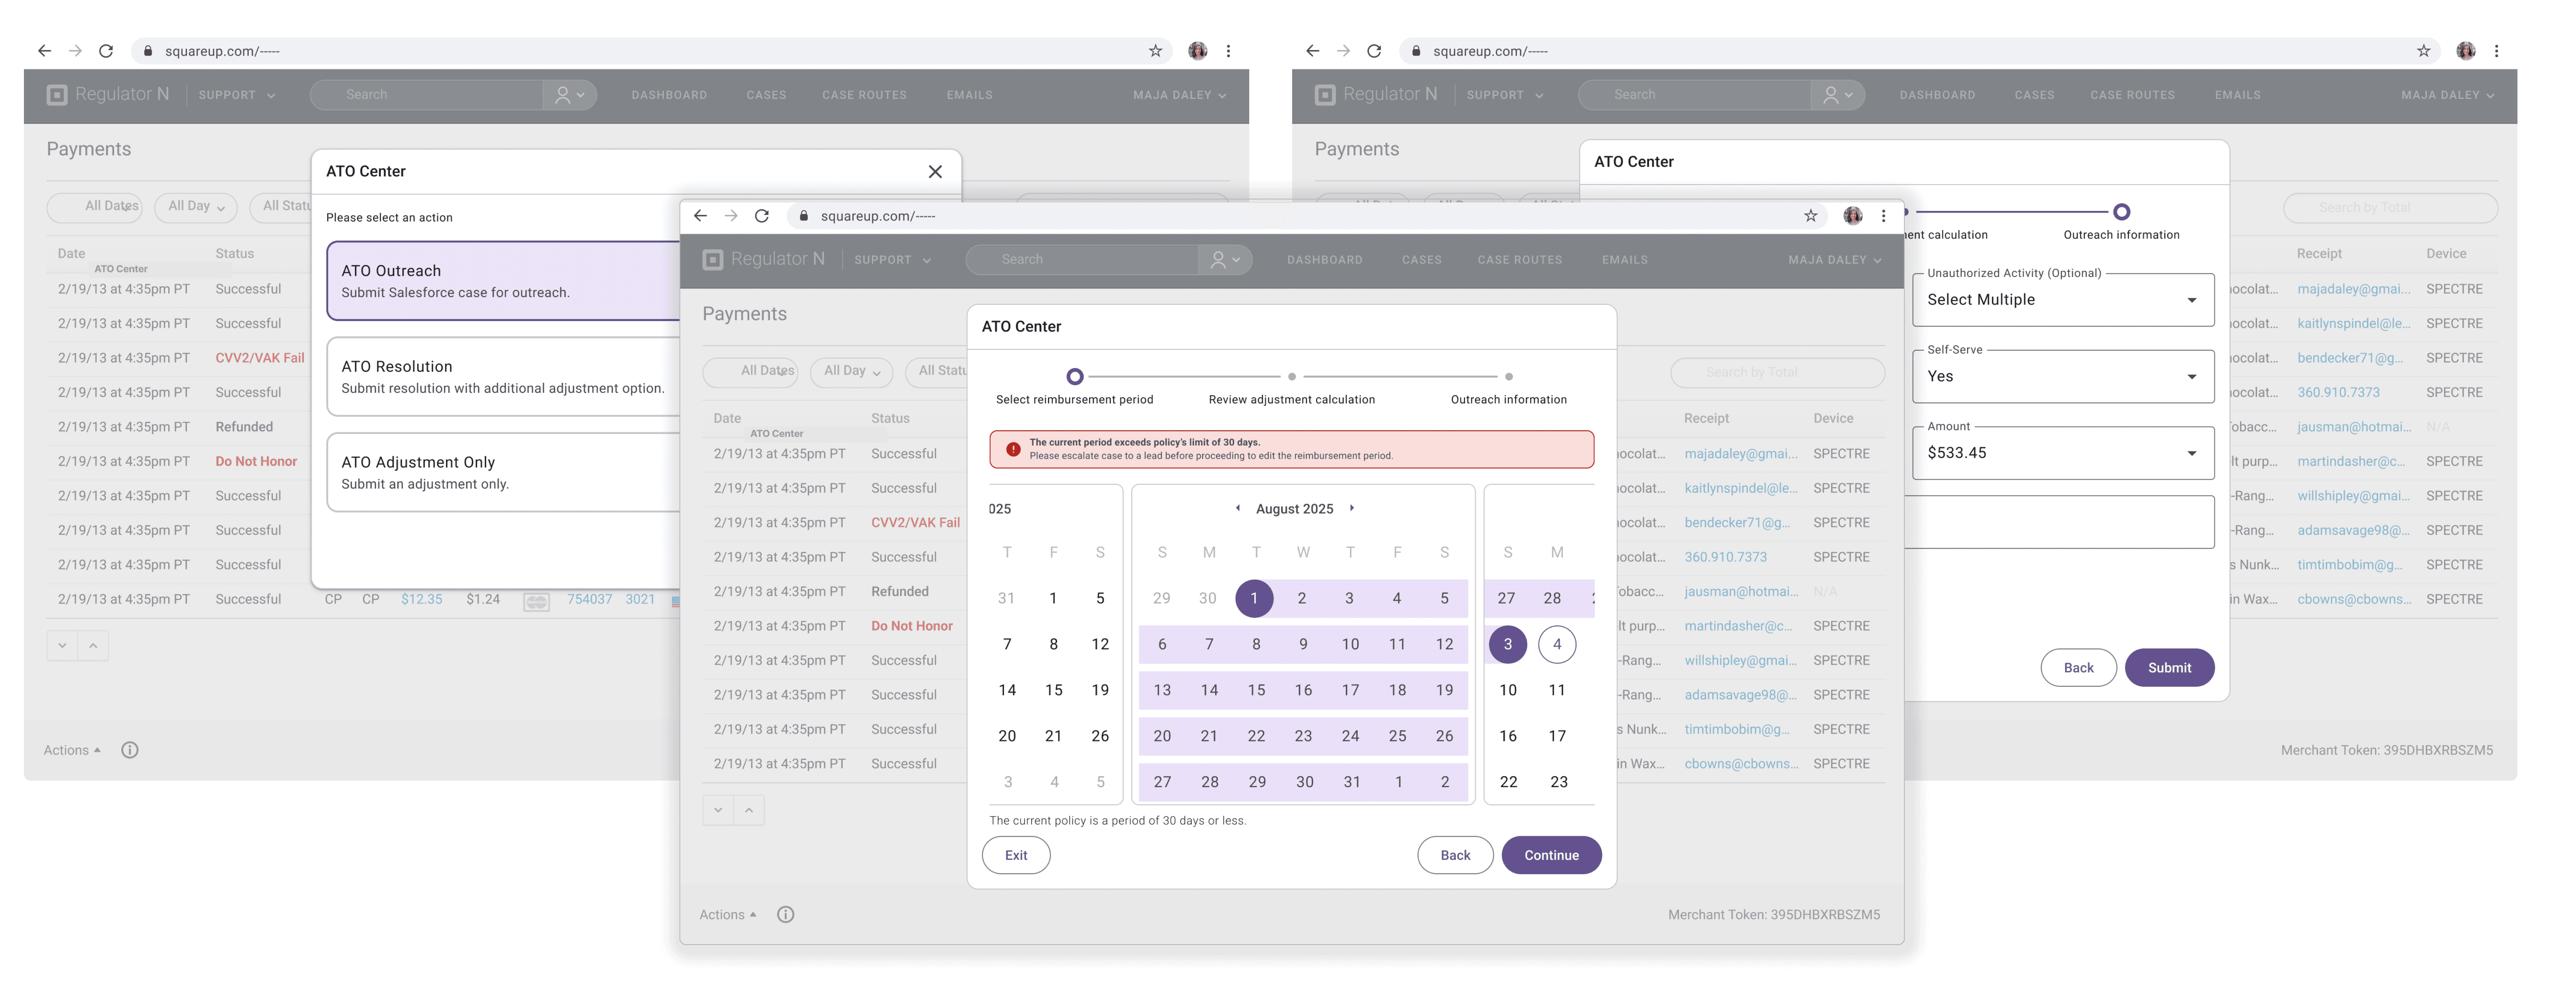This screenshot has height=999, width=2576.
Task: Reload the center browser page
Action: pos(762,216)
